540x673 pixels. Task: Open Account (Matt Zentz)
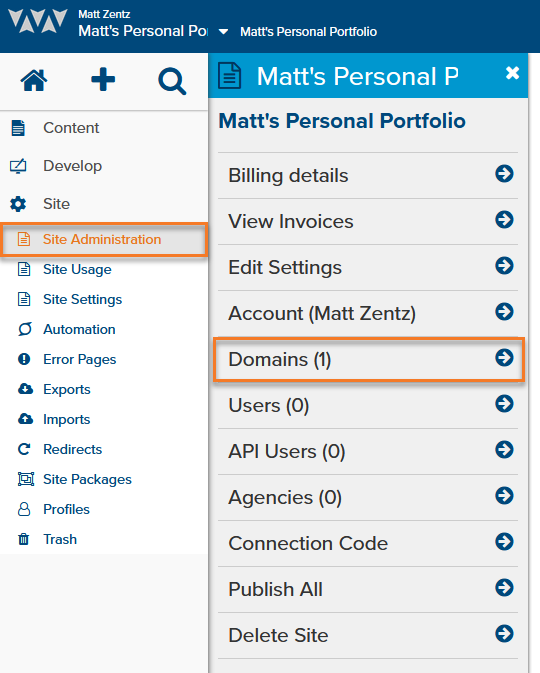(x=368, y=313)
